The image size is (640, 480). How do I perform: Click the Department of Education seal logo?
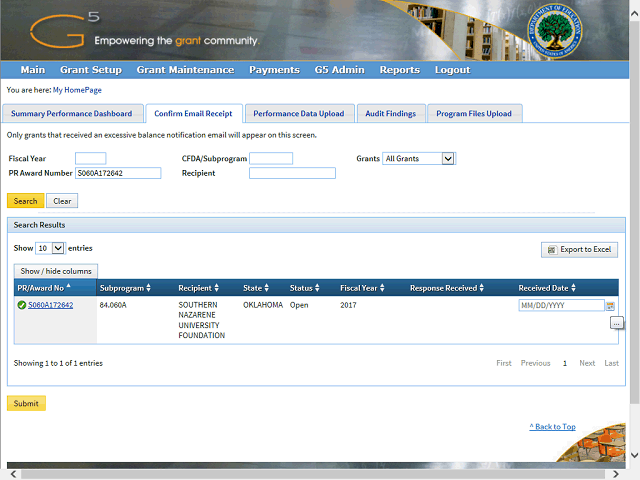pos(555,31)
